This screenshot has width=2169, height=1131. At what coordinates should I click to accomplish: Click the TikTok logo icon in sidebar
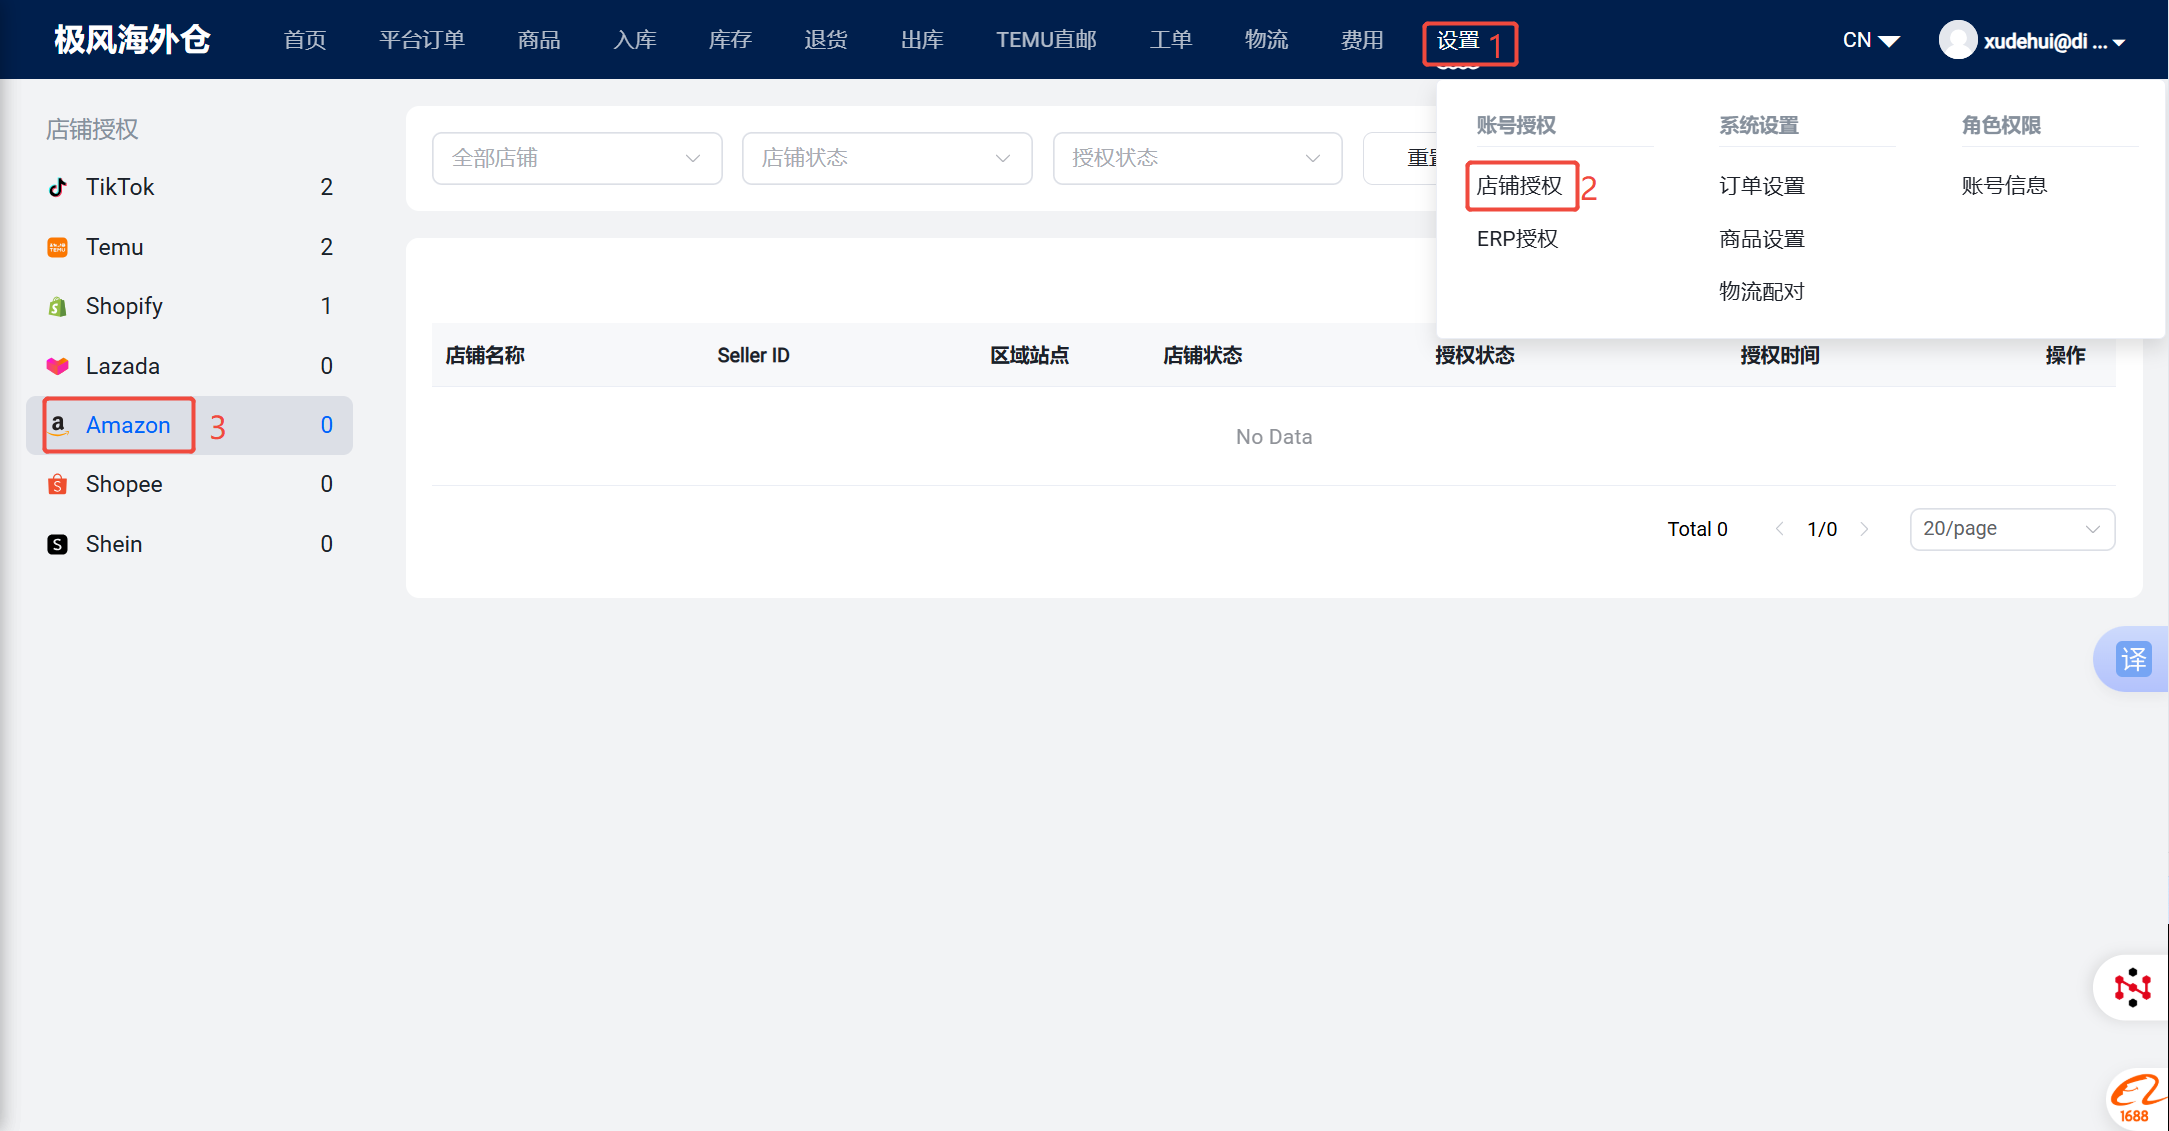click(x=58, y=187)
